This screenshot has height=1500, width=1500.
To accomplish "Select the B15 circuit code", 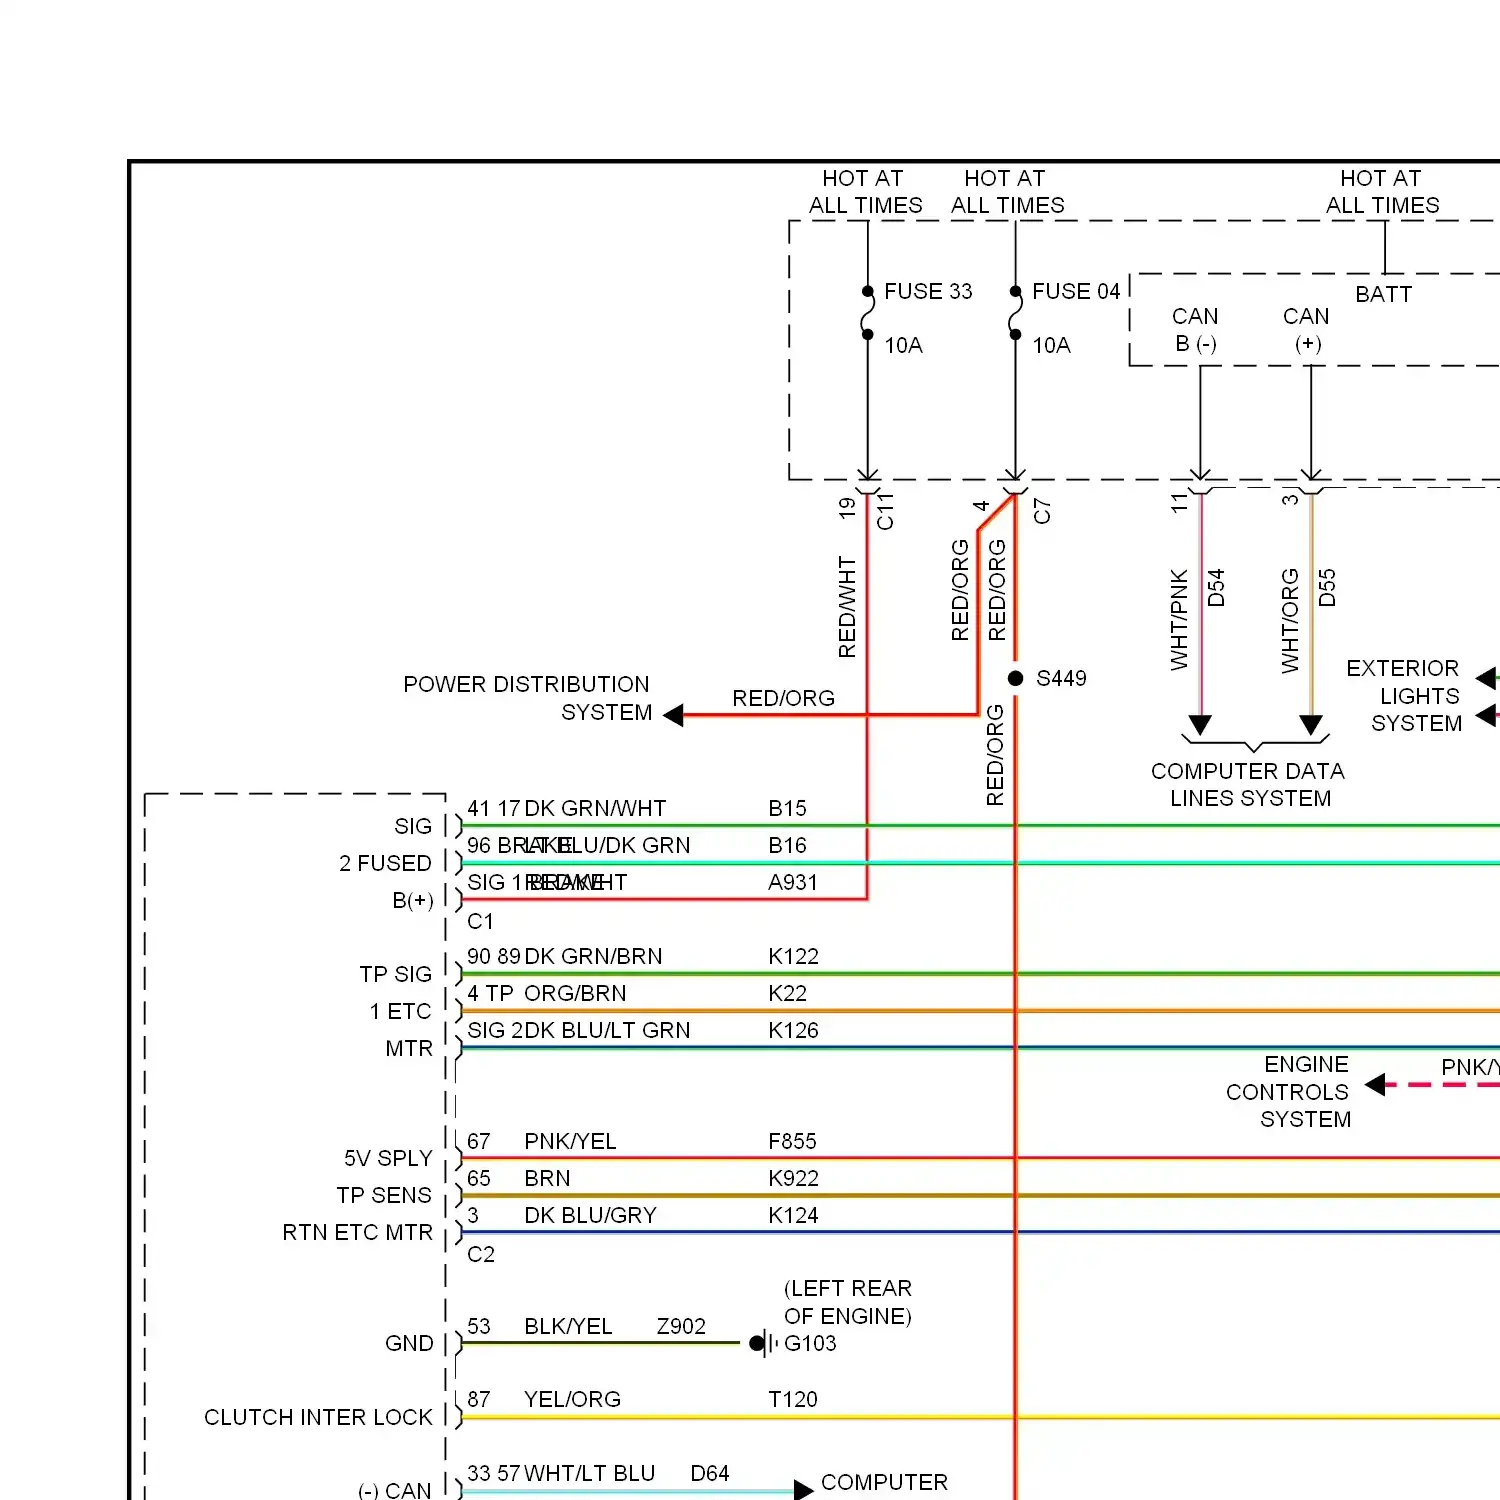I will coord(787,808).
